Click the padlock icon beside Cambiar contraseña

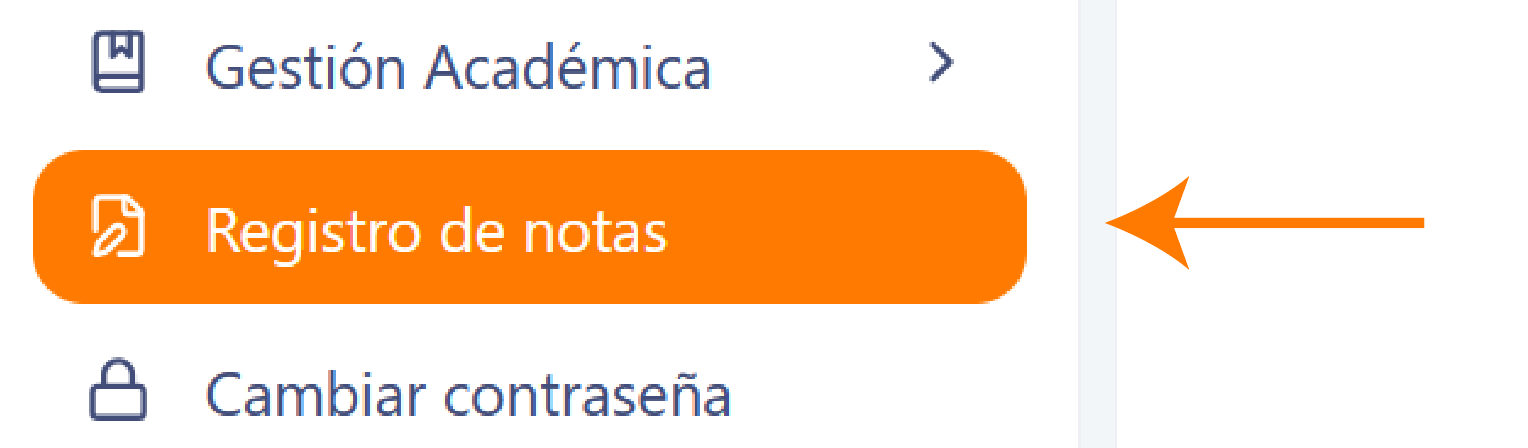[x=119, y=391]
